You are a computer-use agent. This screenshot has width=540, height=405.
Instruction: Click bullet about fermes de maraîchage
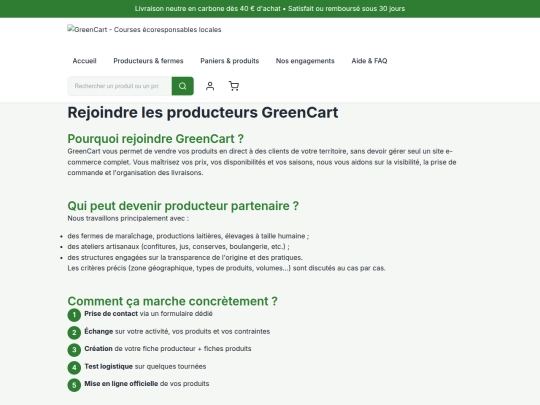(188, 236)
